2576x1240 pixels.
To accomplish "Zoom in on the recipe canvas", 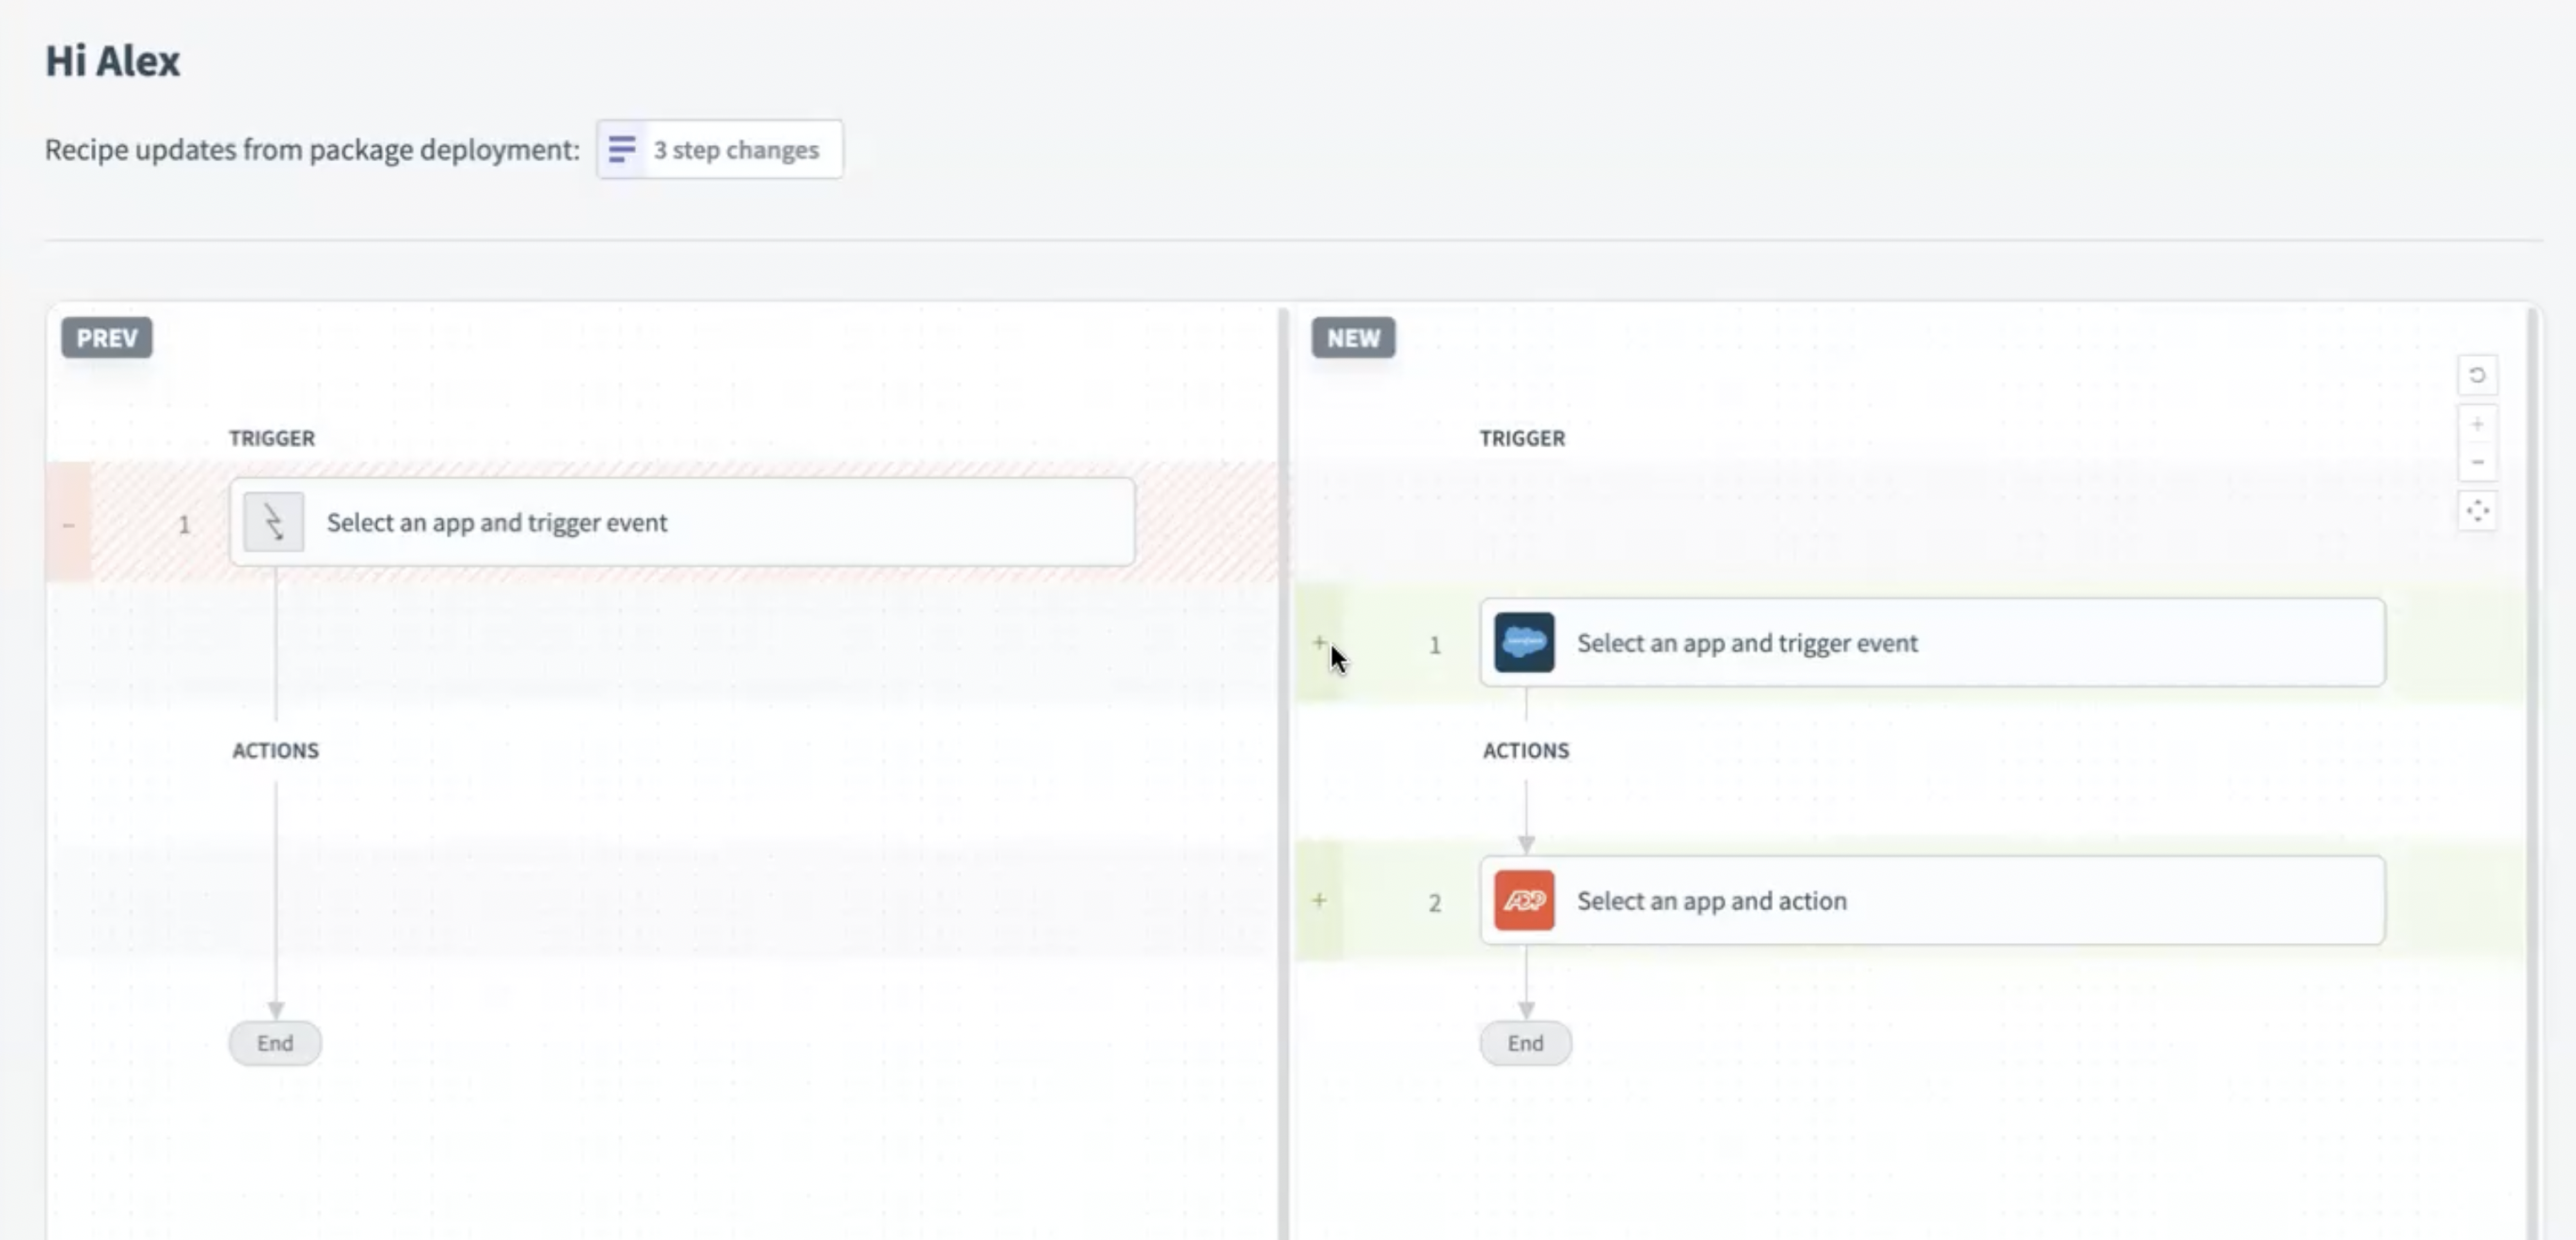I will (2476, 425).
